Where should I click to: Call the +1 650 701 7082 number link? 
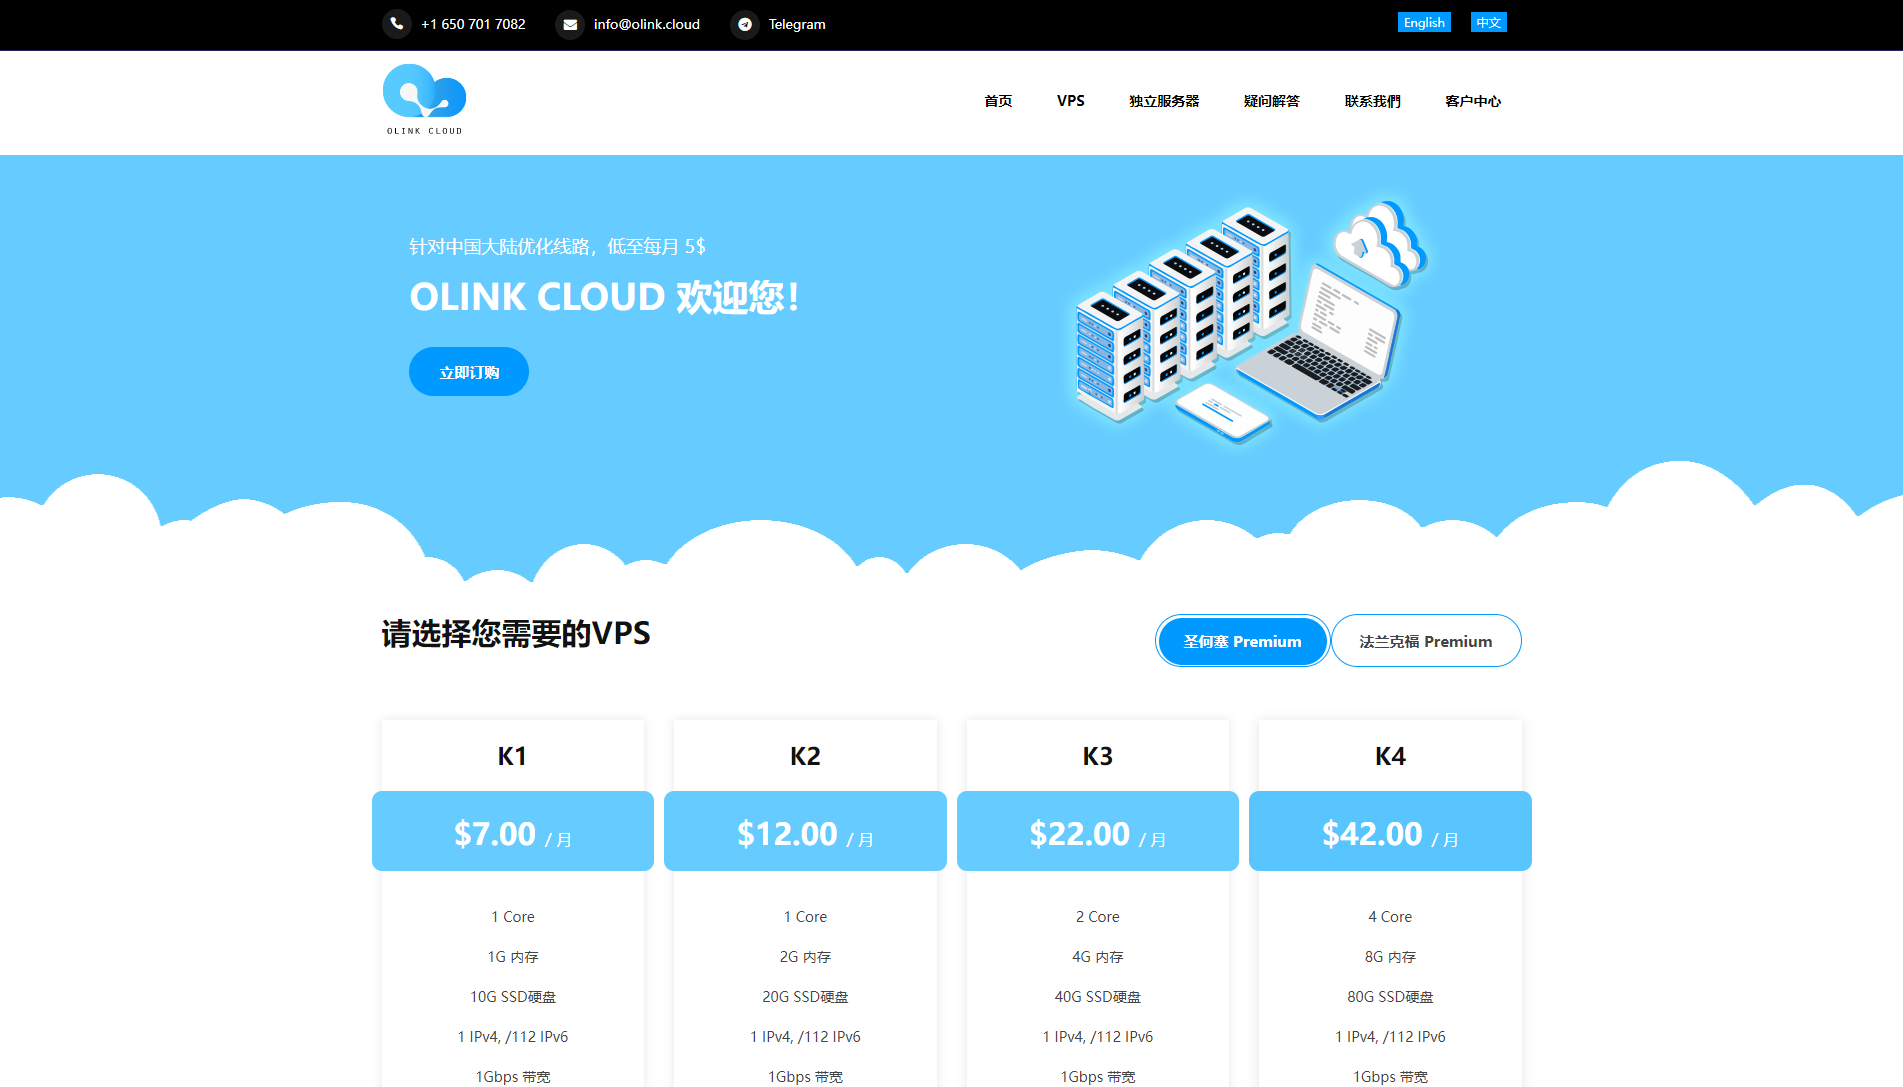[473, 24]
